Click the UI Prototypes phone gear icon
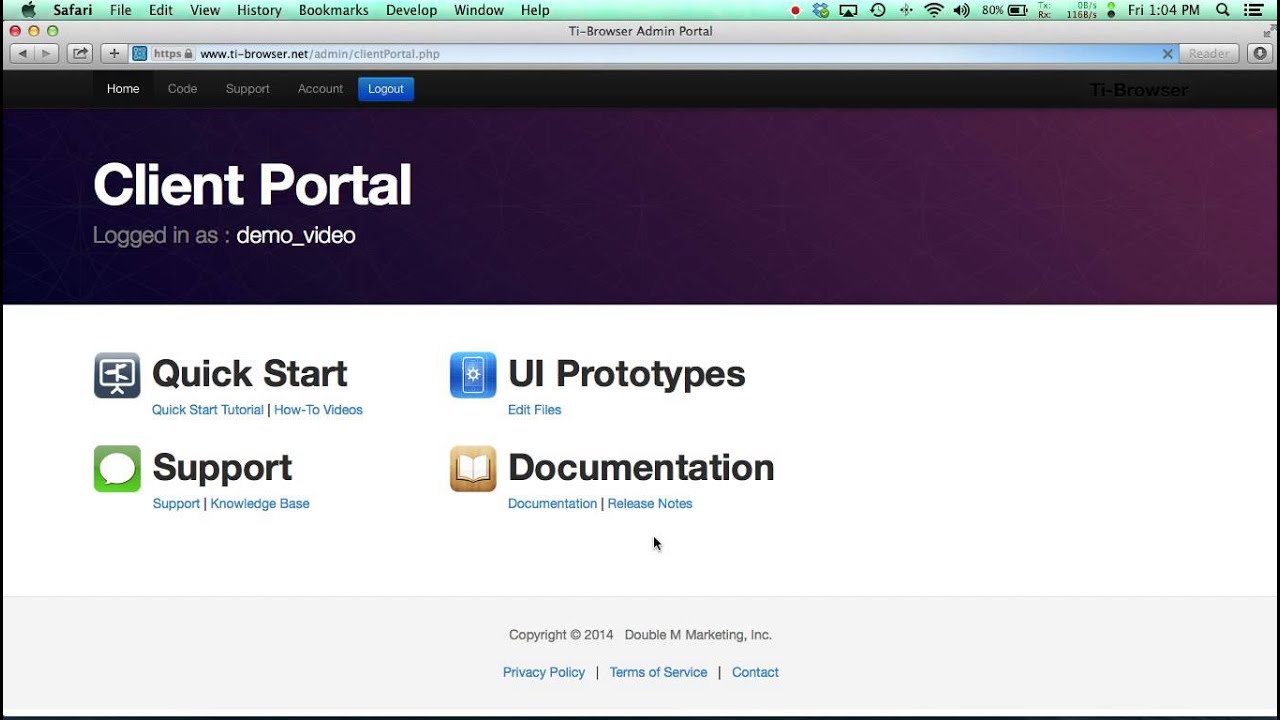The height and width of the screenshot is (720, 1280). 473,375
